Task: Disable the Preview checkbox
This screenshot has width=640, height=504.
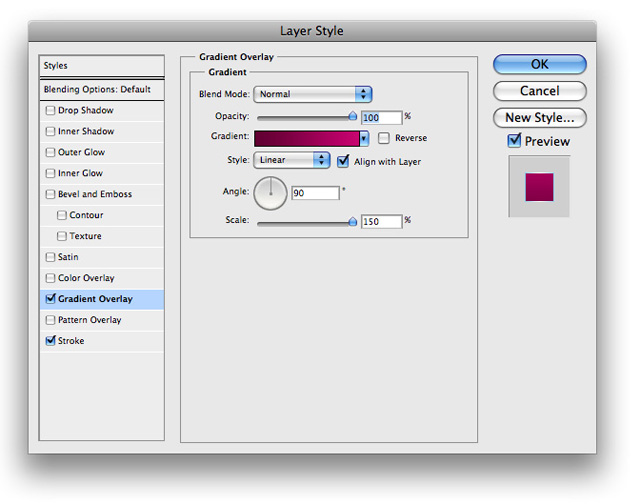Action: click(x=514, y=140)
